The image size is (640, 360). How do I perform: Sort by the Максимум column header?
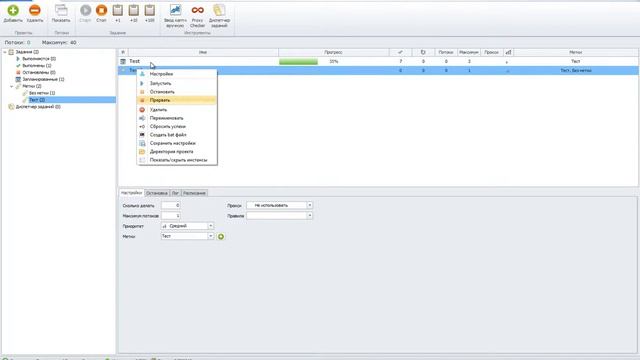[x=469, y=52]
